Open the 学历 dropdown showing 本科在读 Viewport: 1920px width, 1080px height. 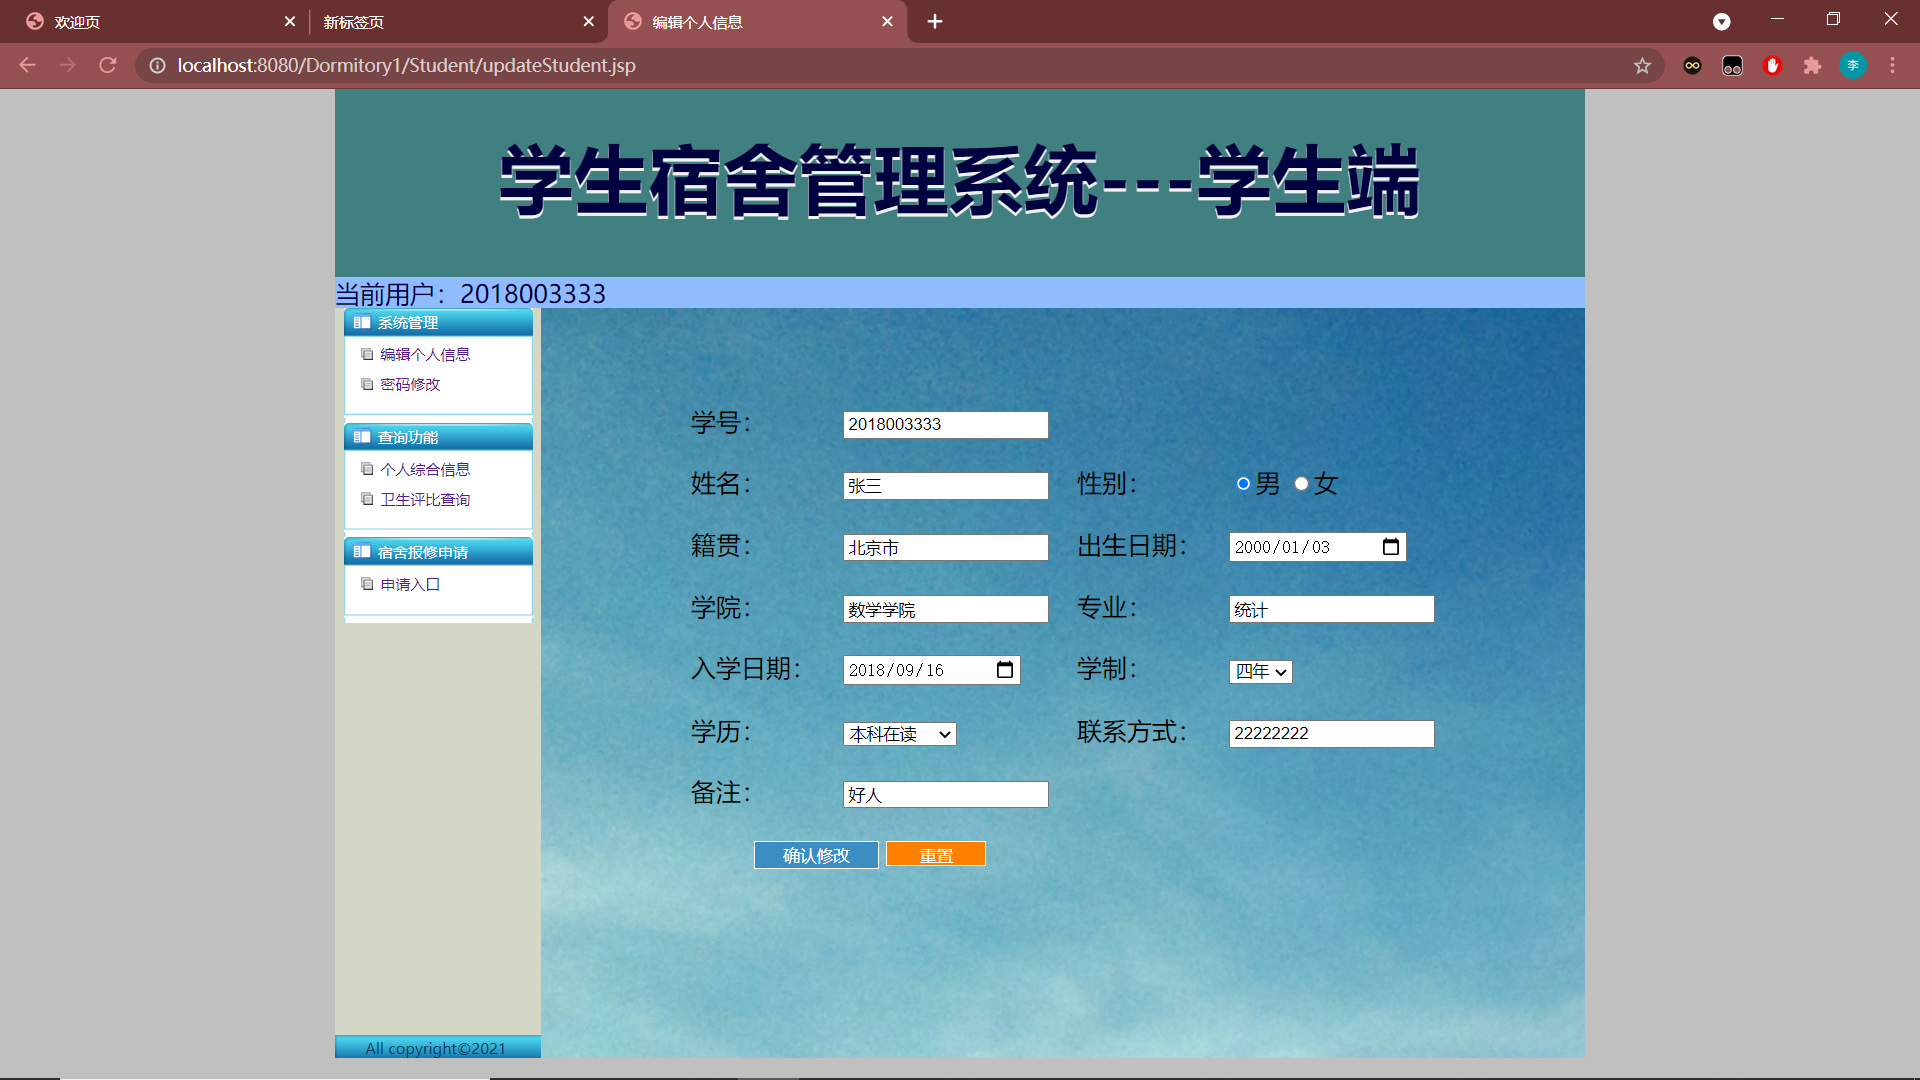[x=898, y=733]
